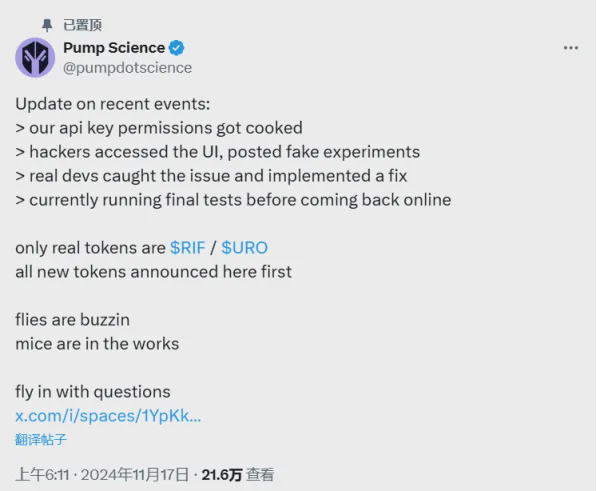This screenshot has width=597, height=491.
Task: Click the Pump Science display name
Action: [114, 48]
